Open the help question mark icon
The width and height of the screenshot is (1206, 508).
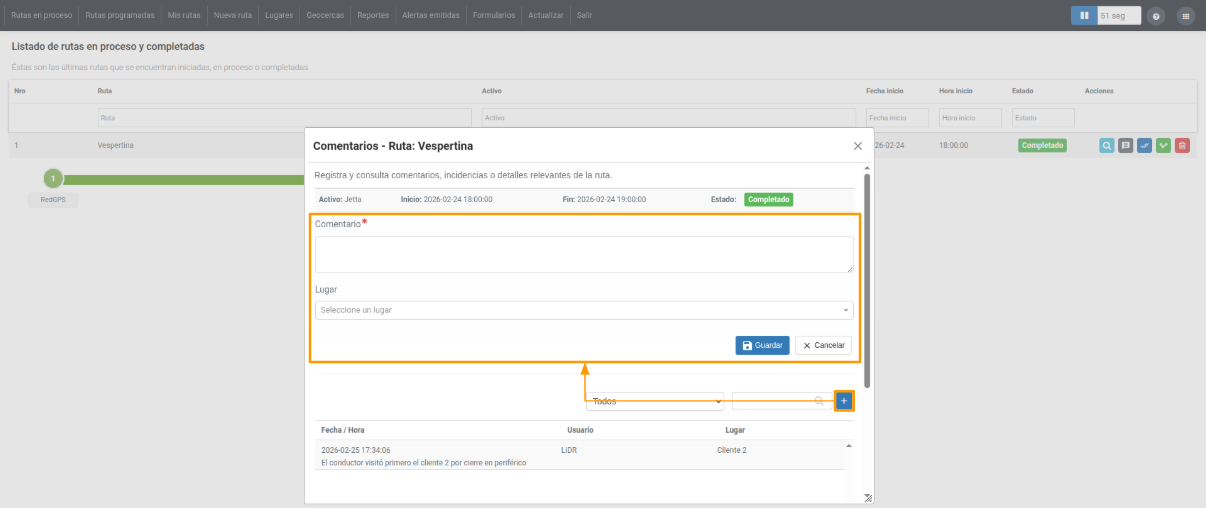pyautogui.click(x=1156, y=16)
